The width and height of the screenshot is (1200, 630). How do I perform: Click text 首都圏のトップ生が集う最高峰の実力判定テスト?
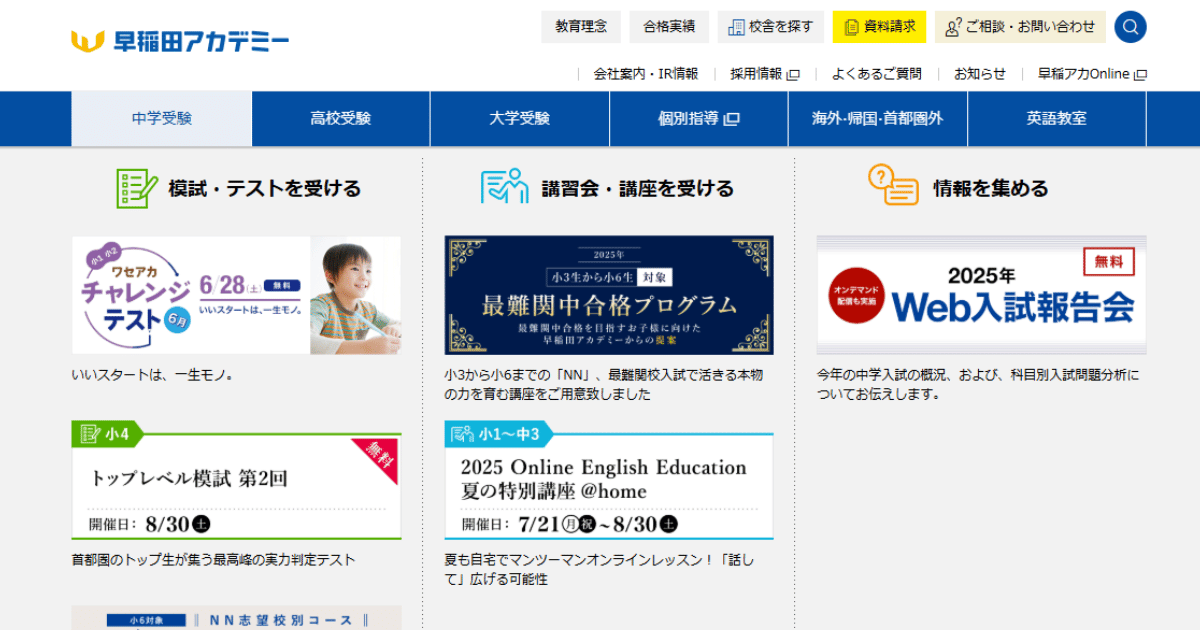[x=213, y=560]
